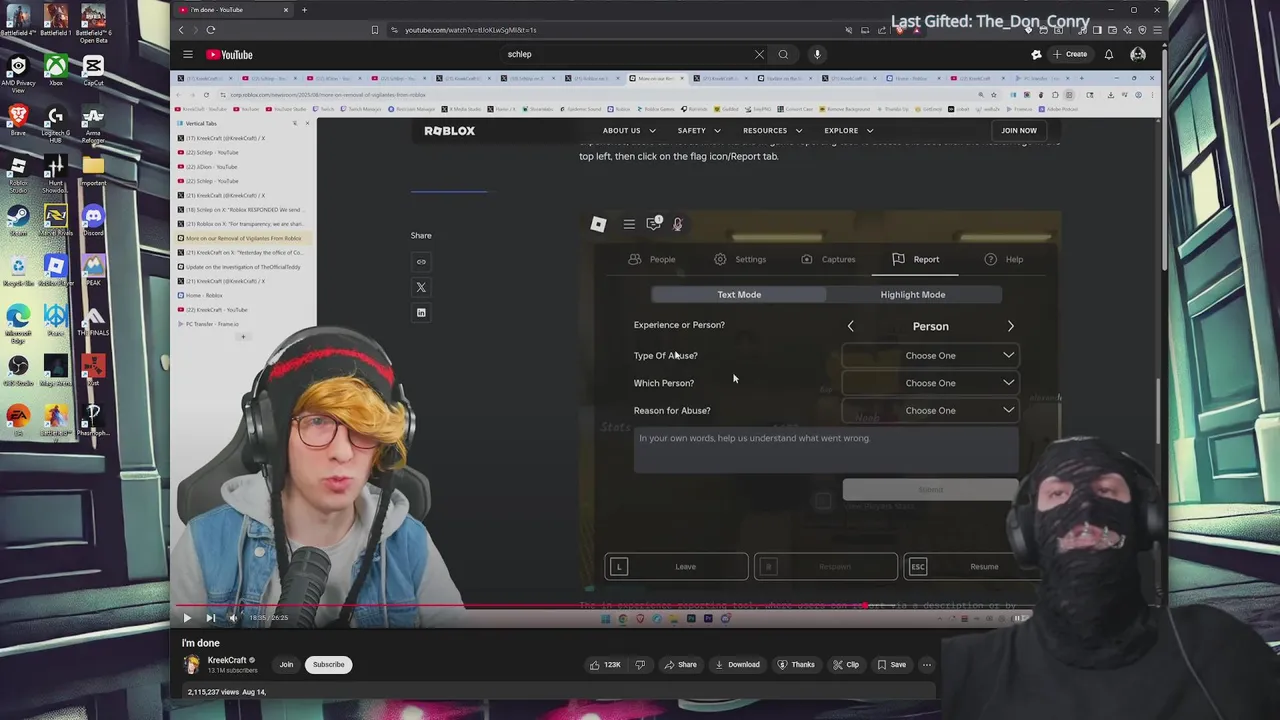This screenshot has height=720, width=1280.
Task: Open Brave desktop shortcut
Action: (x=17, y=120)
